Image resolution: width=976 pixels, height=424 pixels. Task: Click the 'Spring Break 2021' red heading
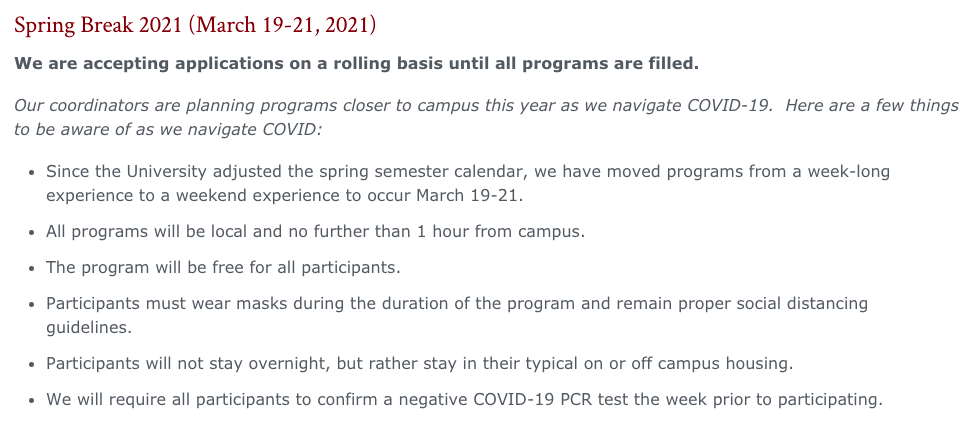click(x=195, y=26)
